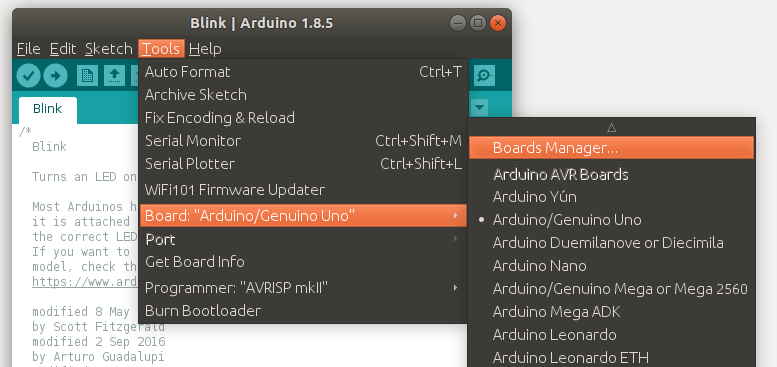Switch to the Blink tab
The width and height of the screenshot is (777, 367).
[48, 109]
